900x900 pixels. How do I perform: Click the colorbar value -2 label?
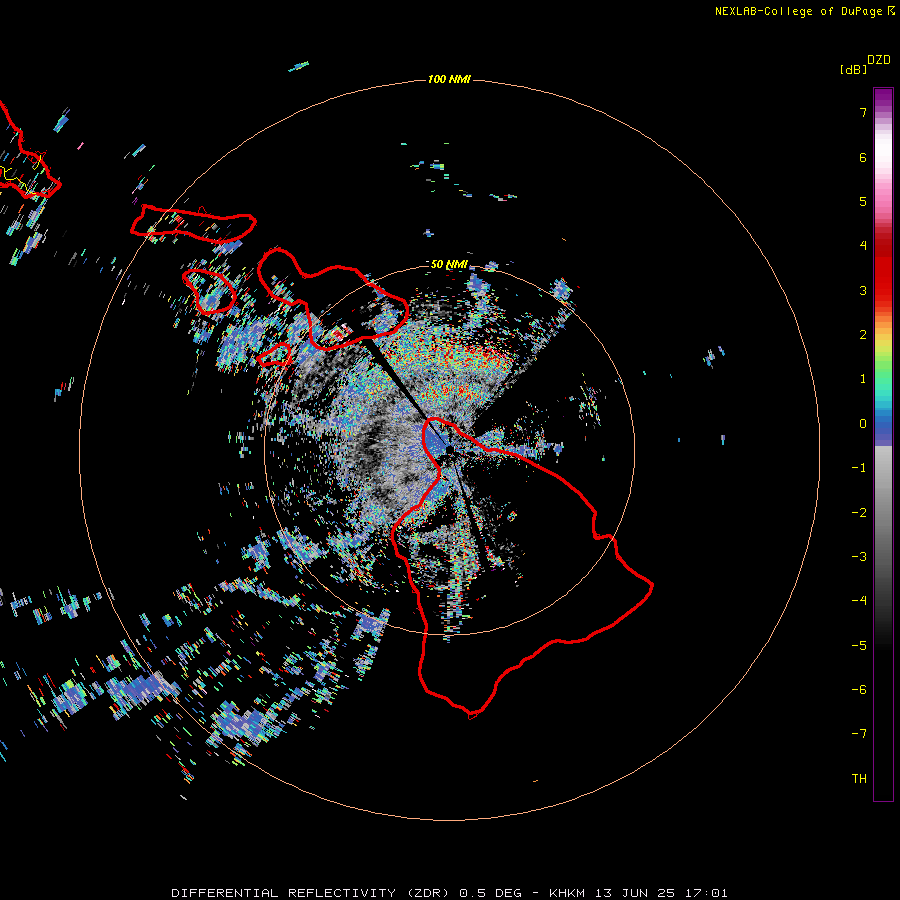(x=859, y=512)
